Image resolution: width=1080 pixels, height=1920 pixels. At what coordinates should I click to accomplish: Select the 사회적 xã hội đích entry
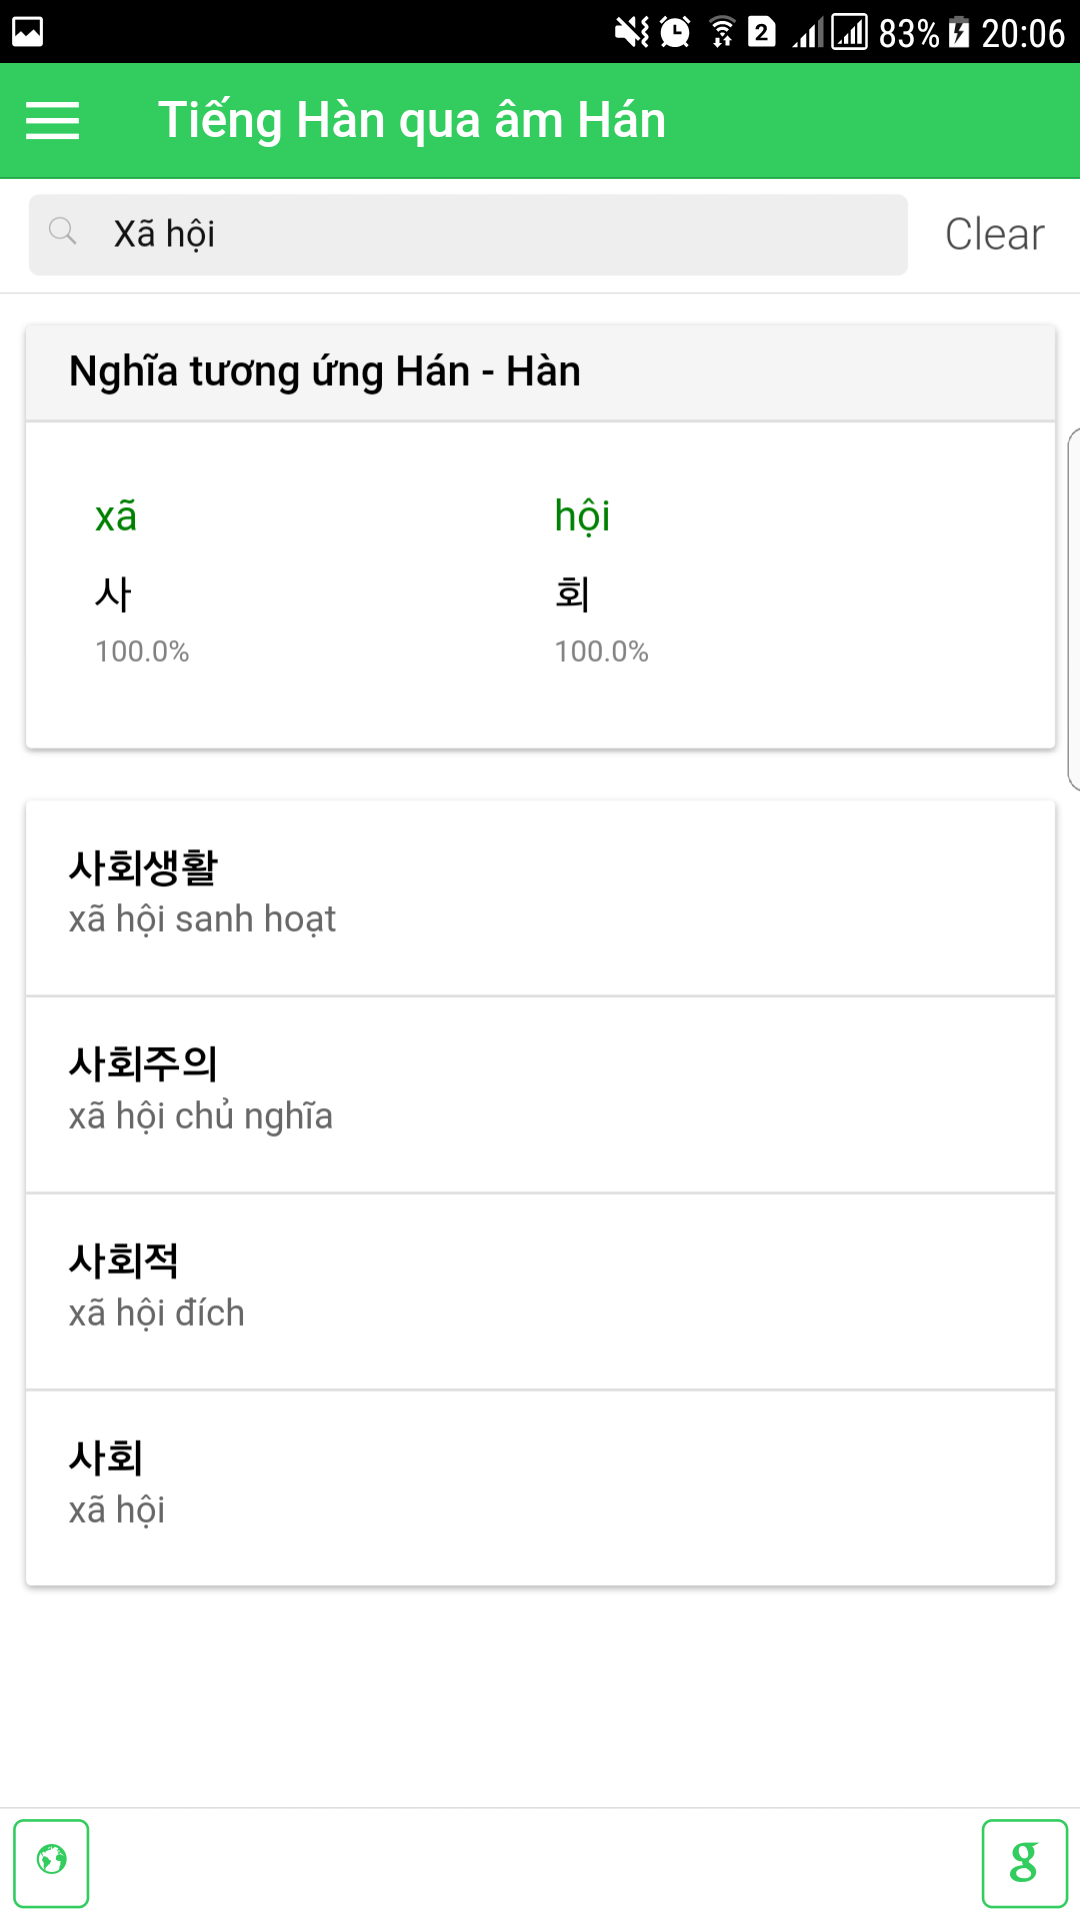(x=540, y=1291)
